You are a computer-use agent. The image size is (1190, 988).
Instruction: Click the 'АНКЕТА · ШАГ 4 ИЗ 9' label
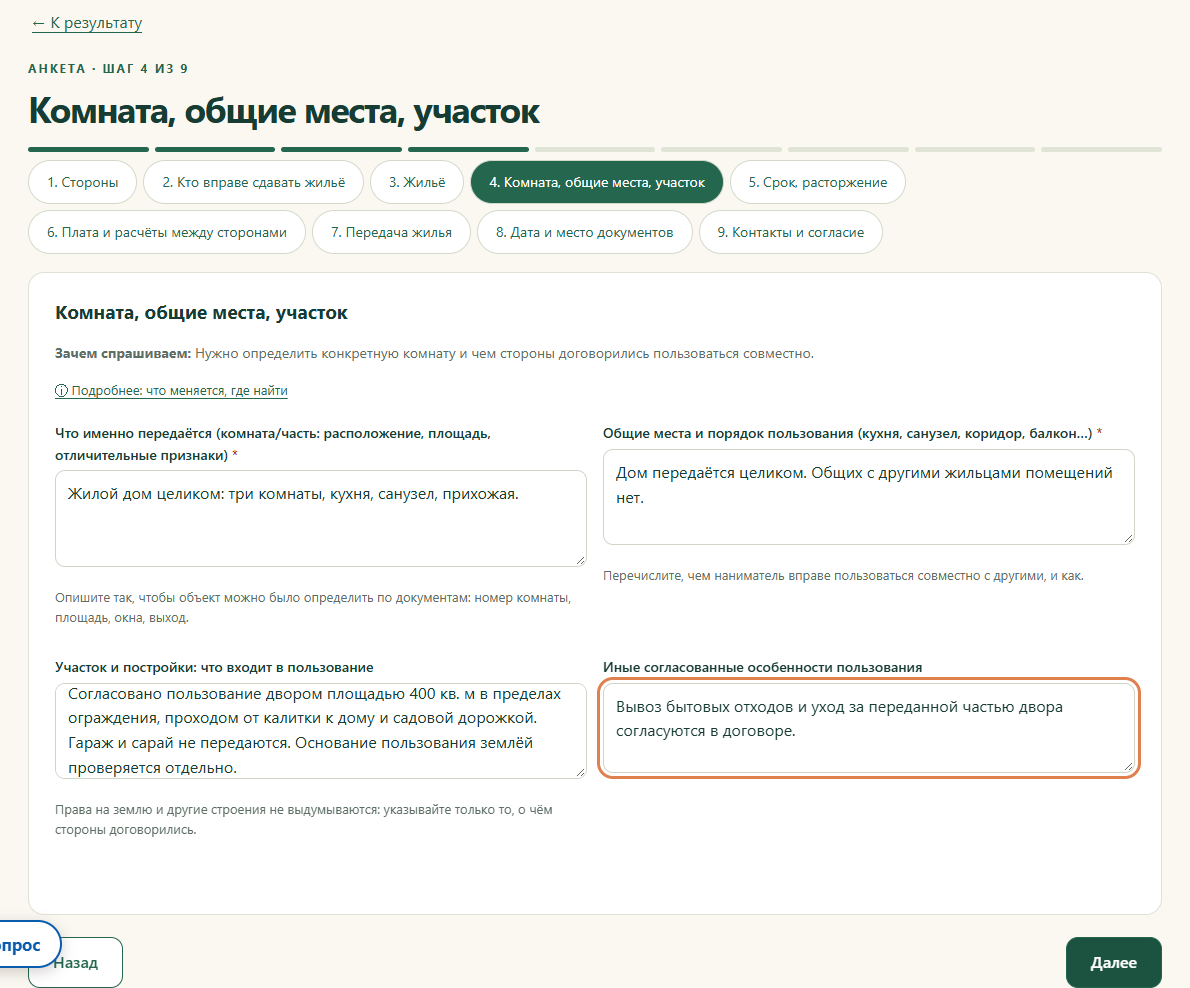tap(108, 68)
